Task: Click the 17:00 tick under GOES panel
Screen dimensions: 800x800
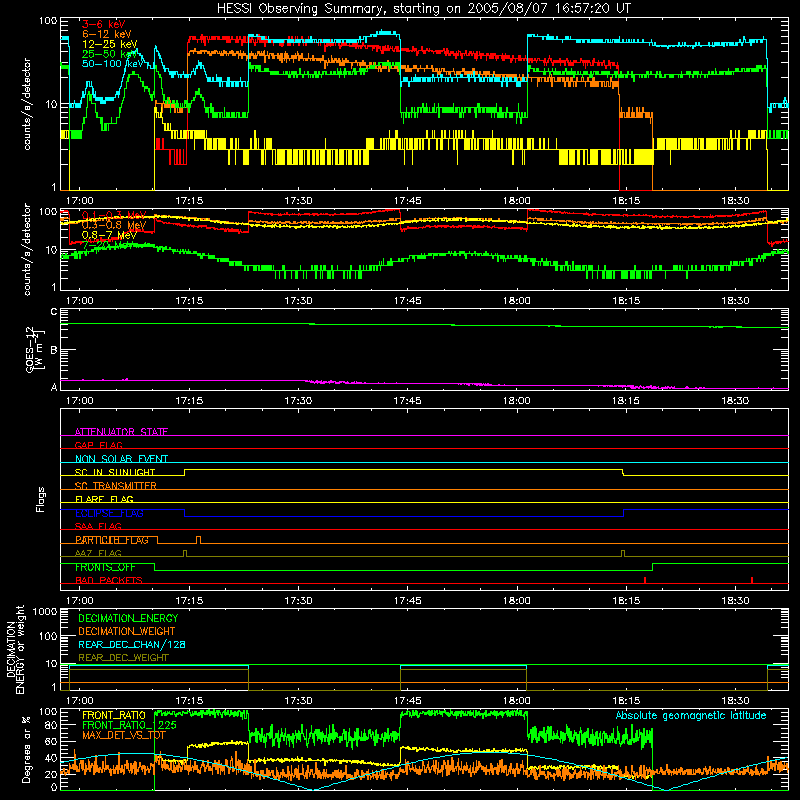Action: point(80,401)
